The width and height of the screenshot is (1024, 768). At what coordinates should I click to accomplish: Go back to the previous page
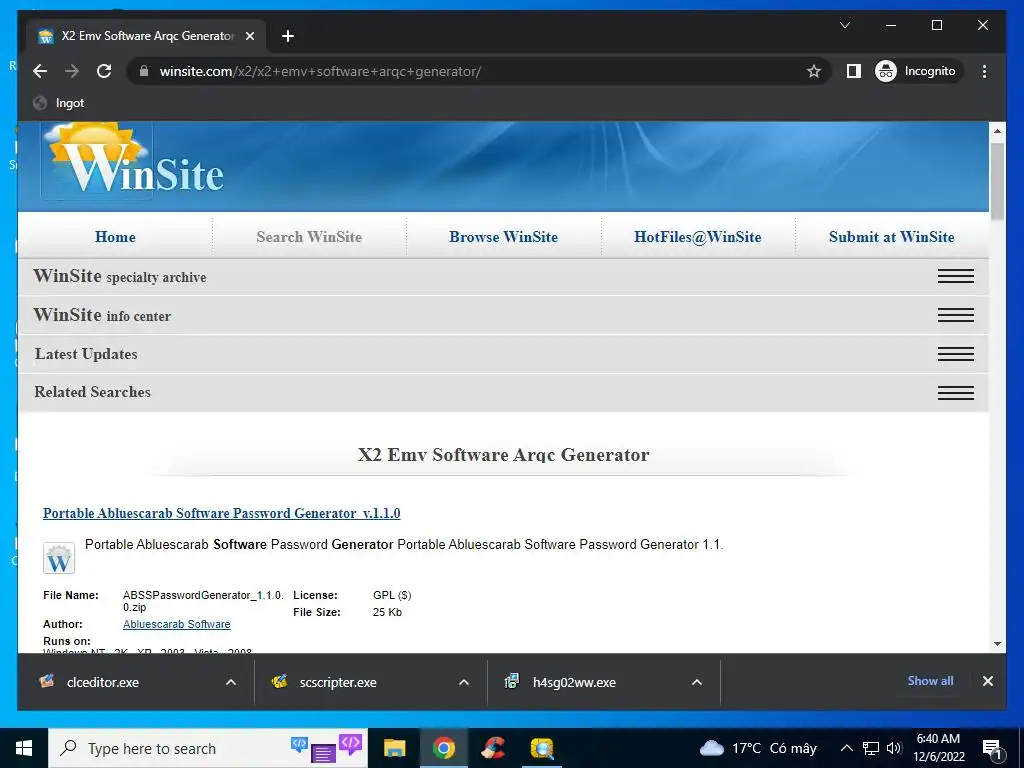pyautogui.click(x=40, y=71)
